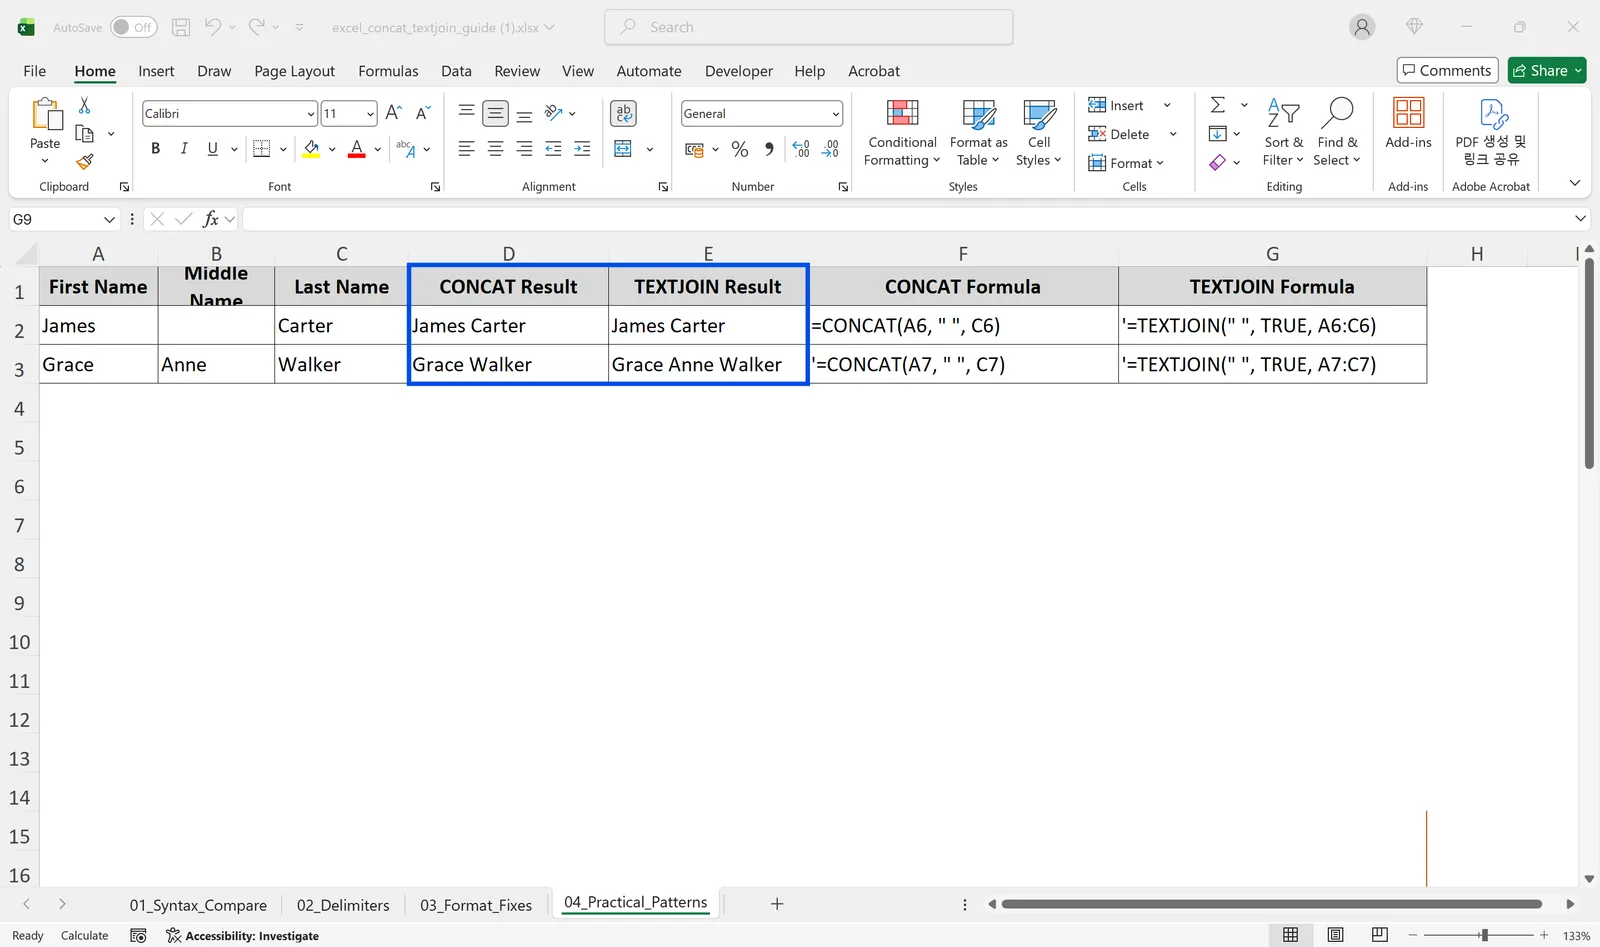Open the Page Layout tab
This screenshot has height=947, width=1600.
pos(294,71)
